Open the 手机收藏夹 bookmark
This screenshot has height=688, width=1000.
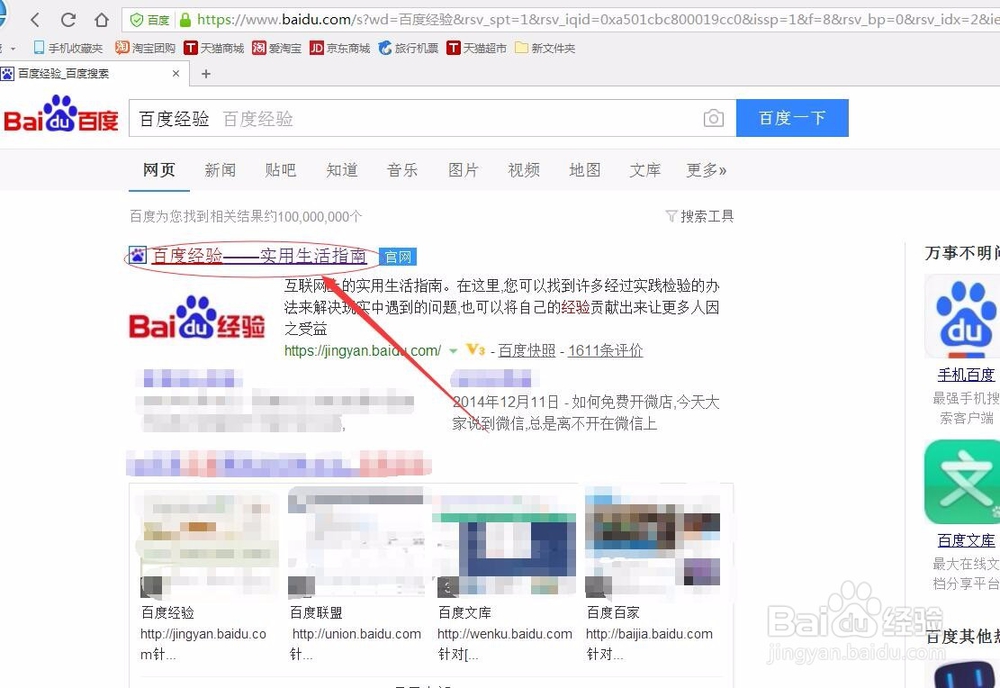point(68,48)
